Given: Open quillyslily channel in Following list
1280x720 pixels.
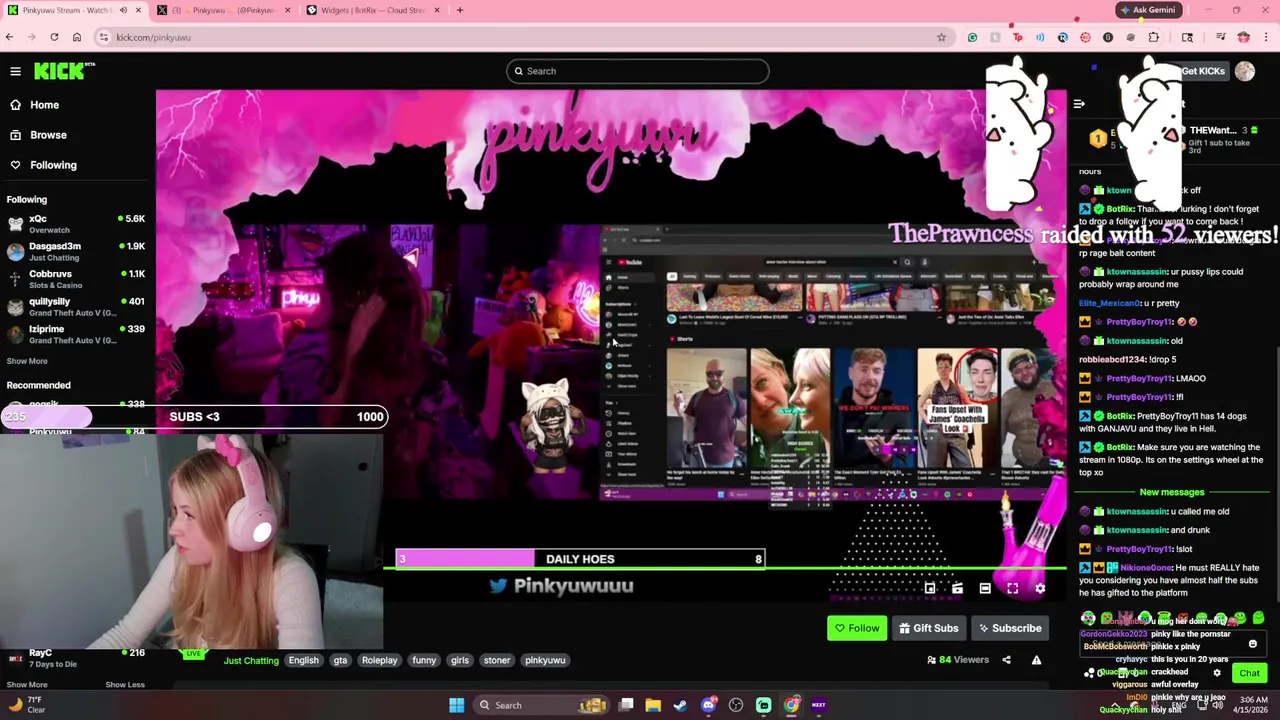Looking at the screenshot, I should point(75,306).
